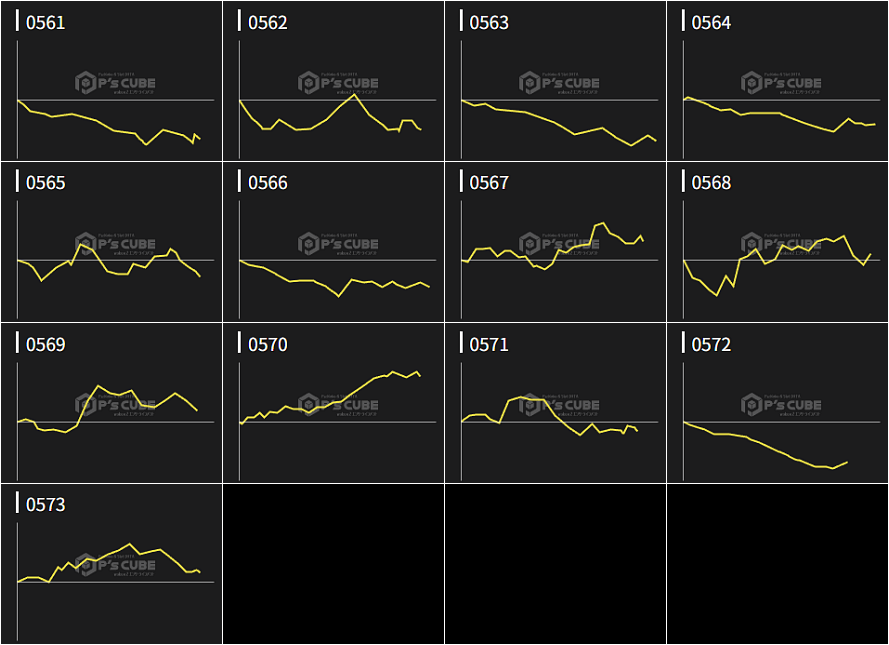The image size is (889, 645).
Task: Click the "0568" number label
Action: coord(711,183)
